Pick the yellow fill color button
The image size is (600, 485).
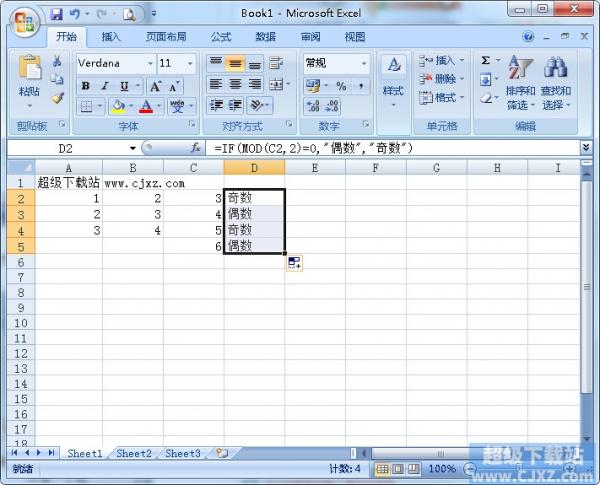pos(118,106)
